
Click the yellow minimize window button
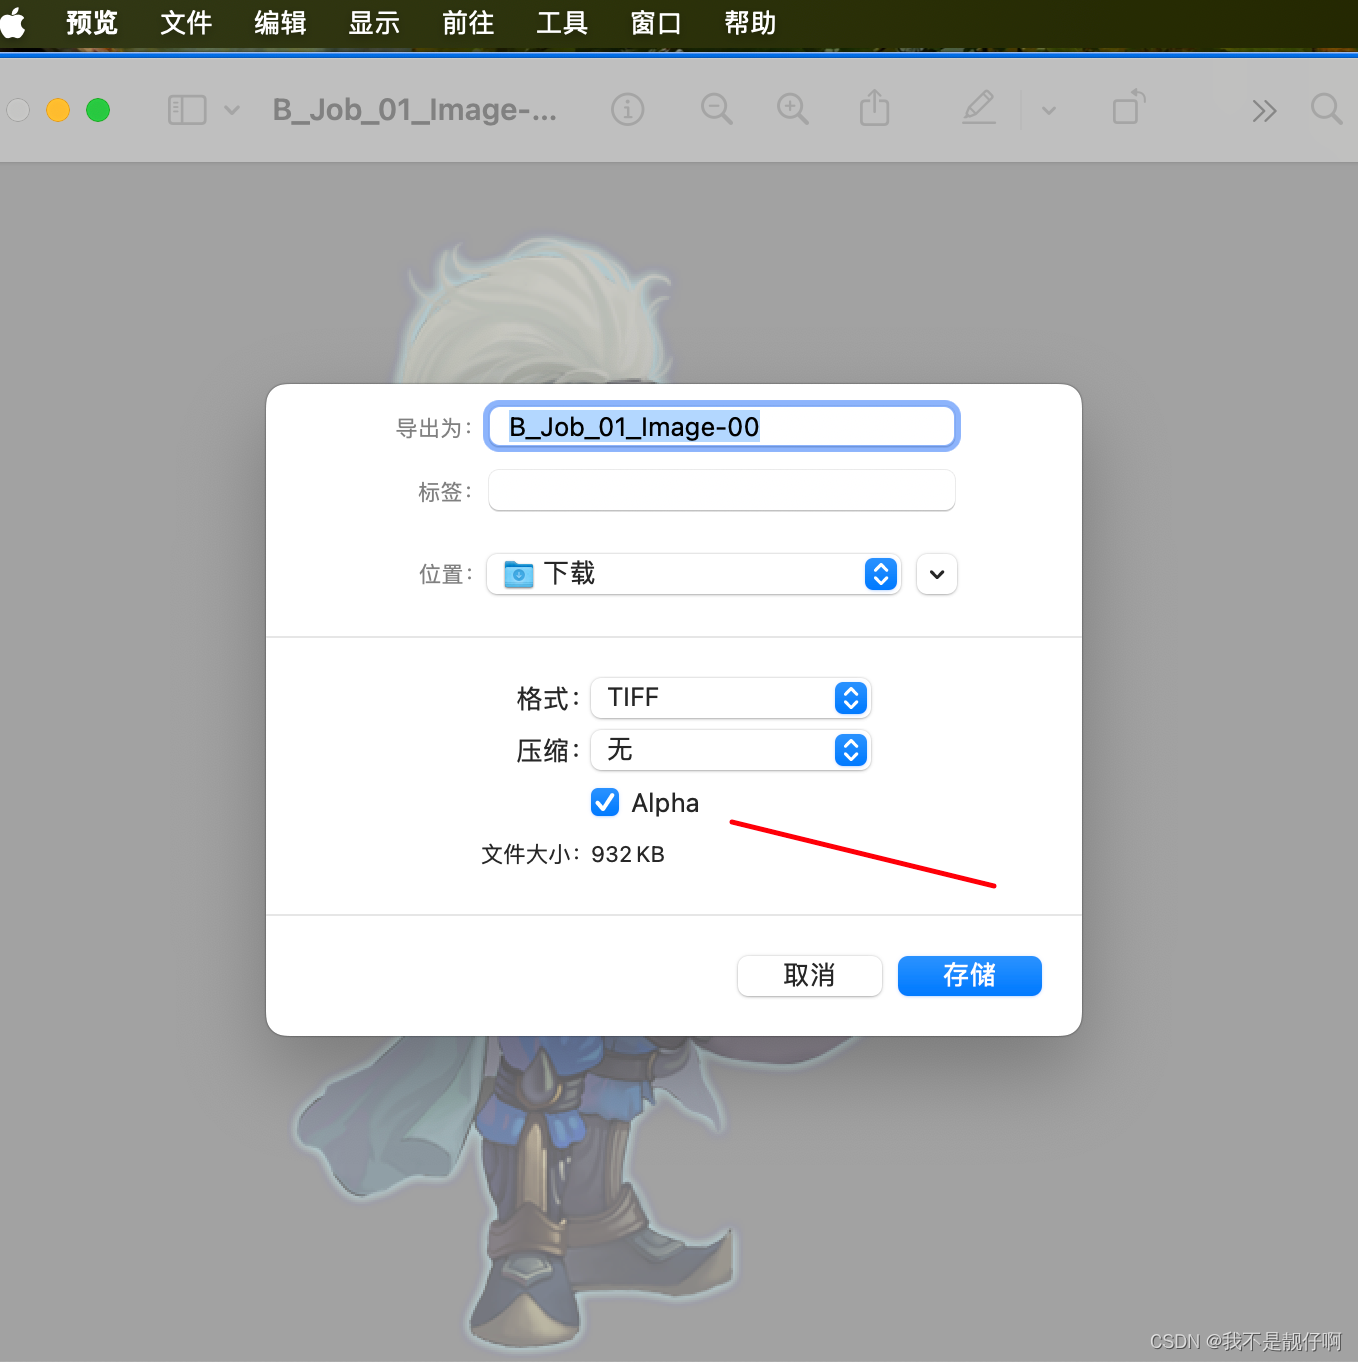pyautogui.click(x=58, y=110)
